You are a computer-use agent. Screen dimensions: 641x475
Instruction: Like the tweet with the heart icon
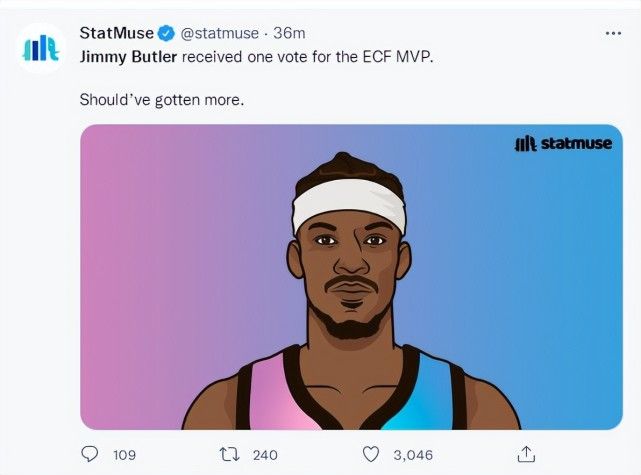click(370, 454)
